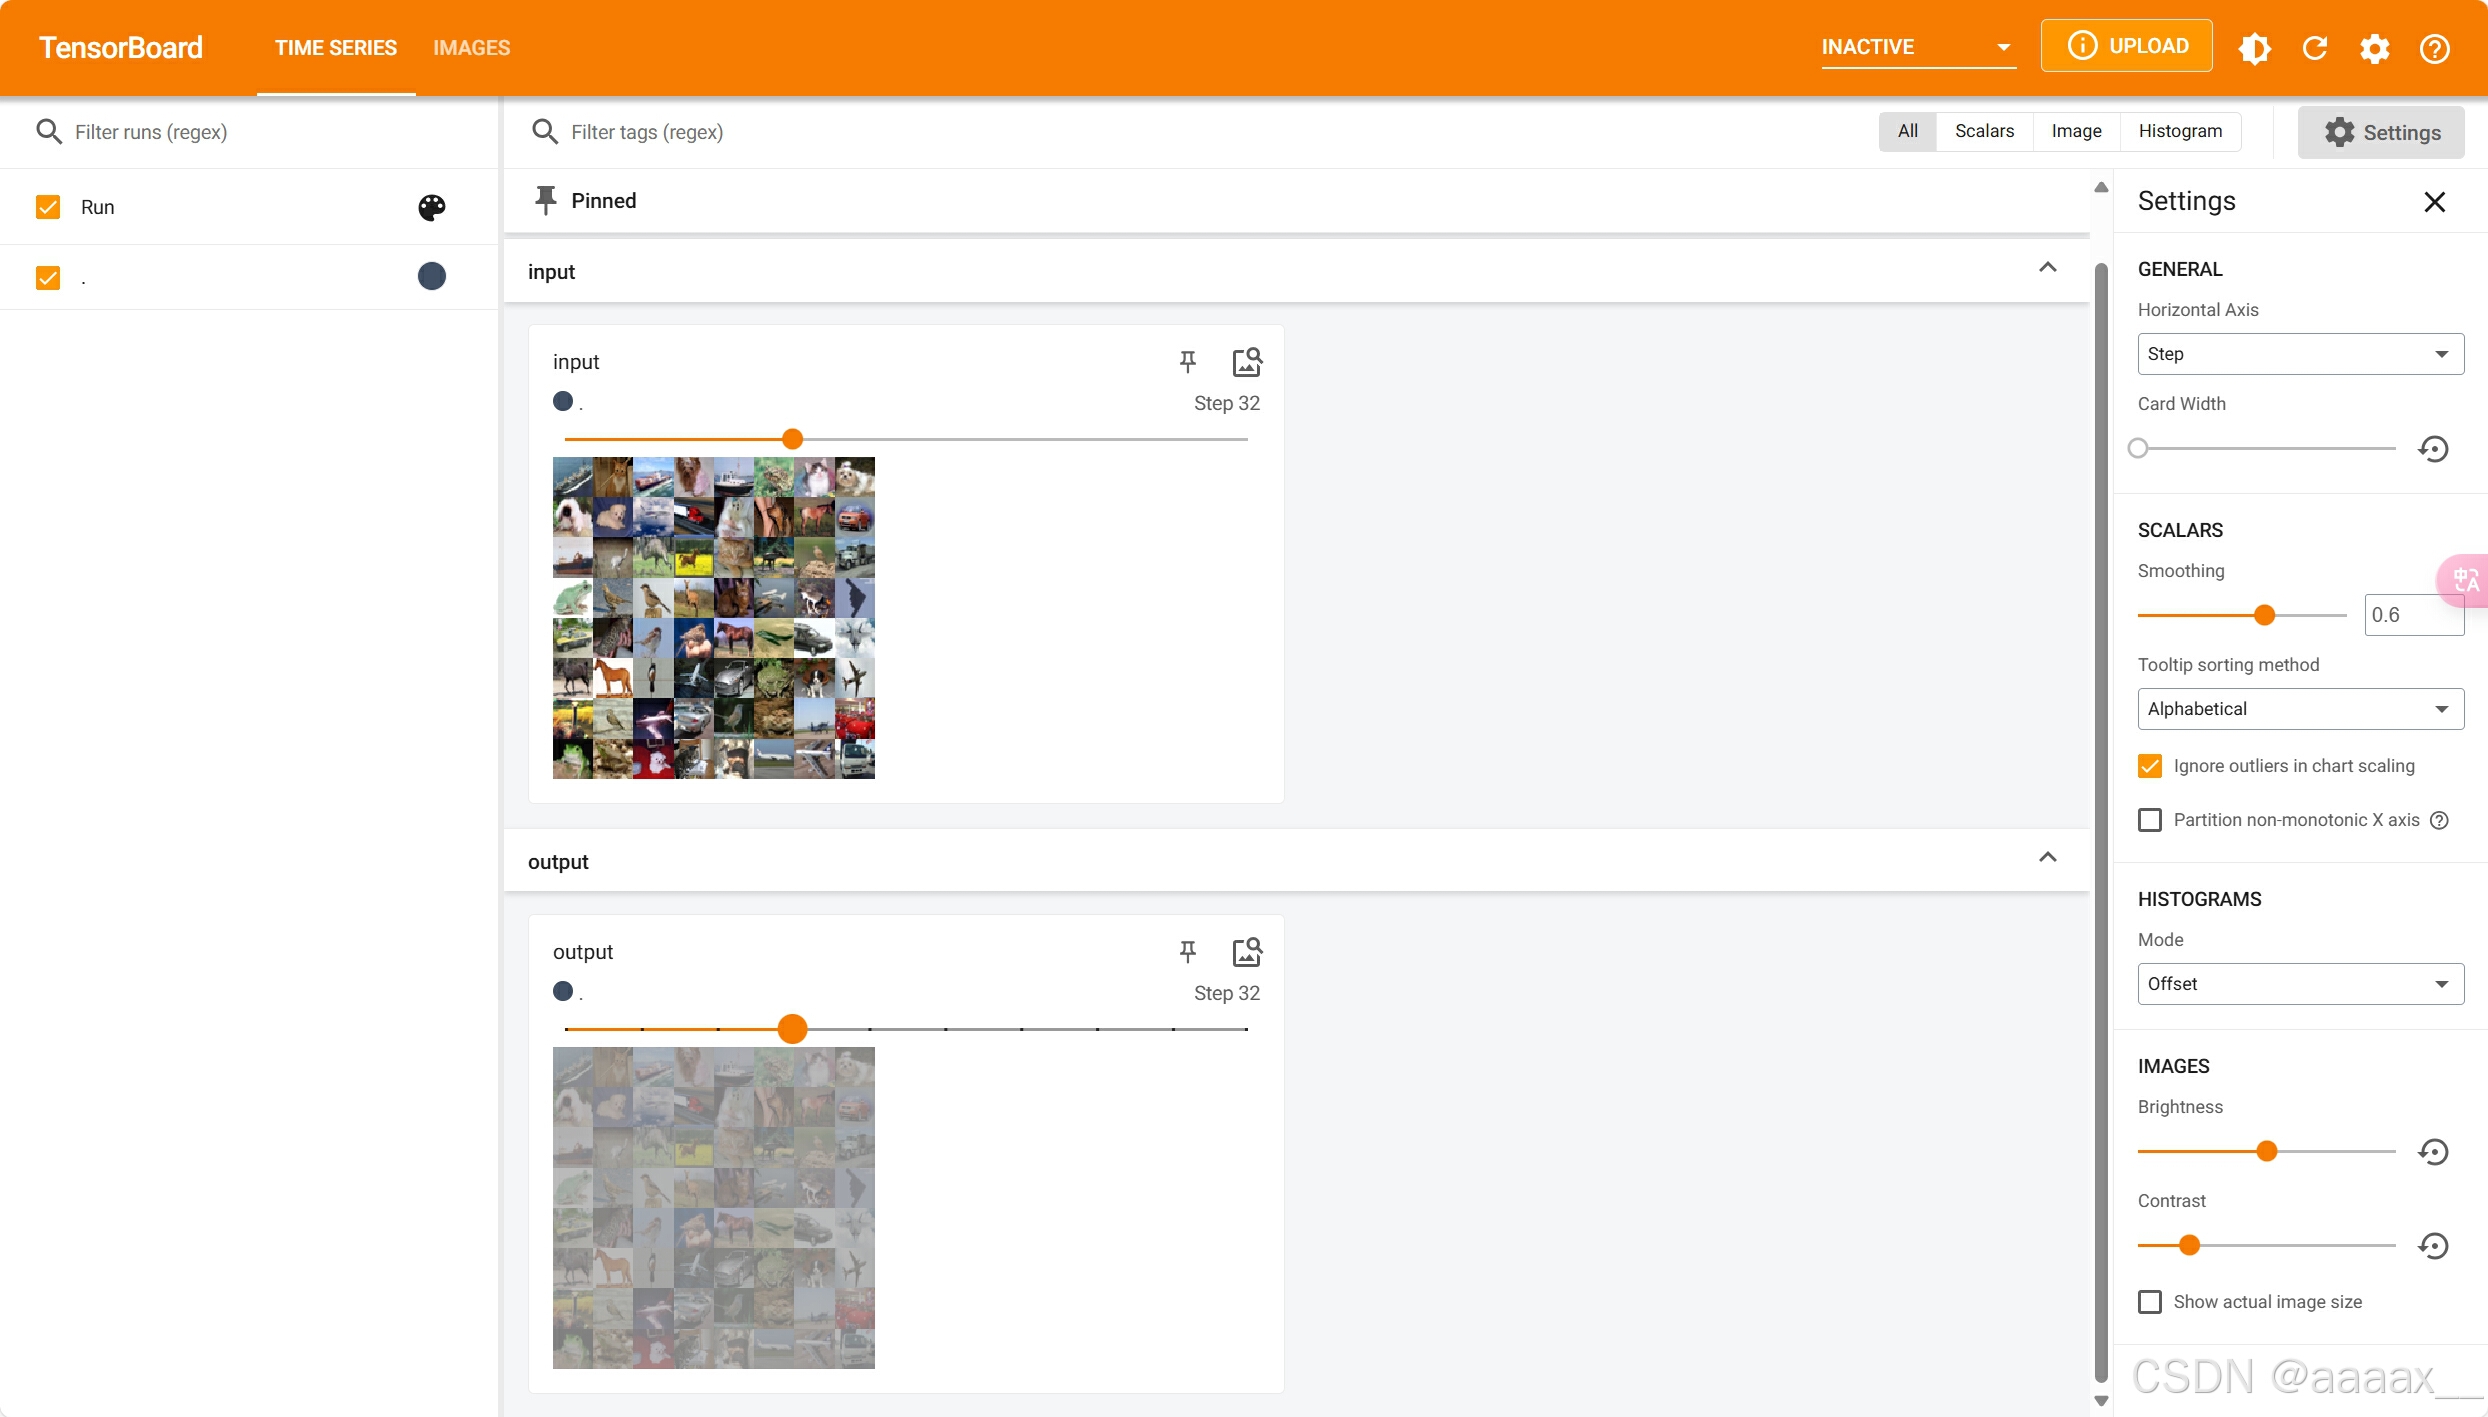The image size is (2488, 1417).
Task: Close the Settings pane
Action: [x=2434, y=201]
